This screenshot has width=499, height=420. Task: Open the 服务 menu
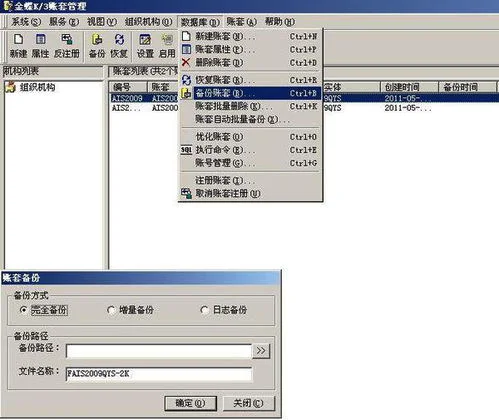(x=64, y=22)
